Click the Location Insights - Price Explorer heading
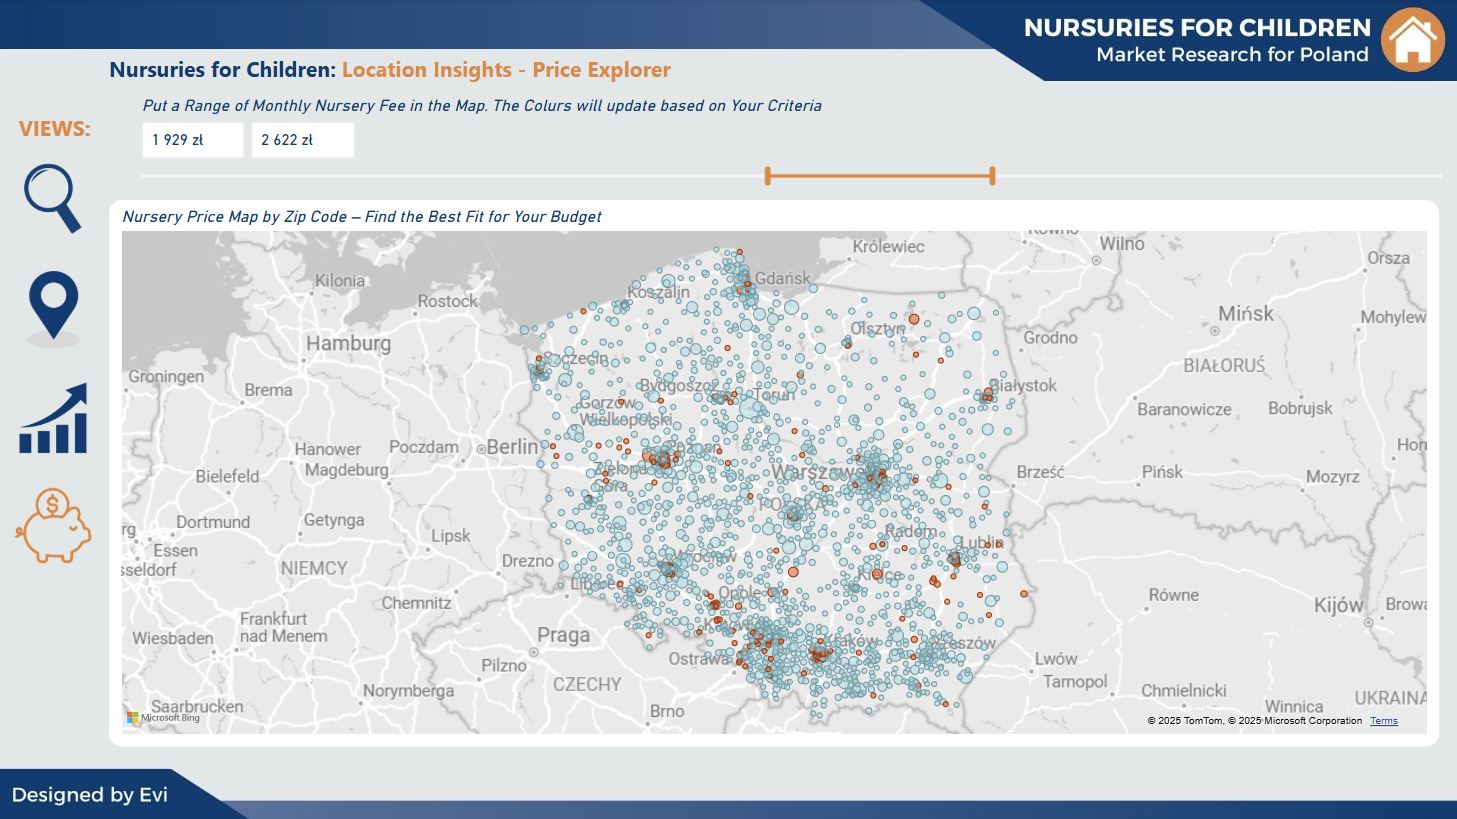The height and width of the screenshot is (819, 1457). point(506,70)
